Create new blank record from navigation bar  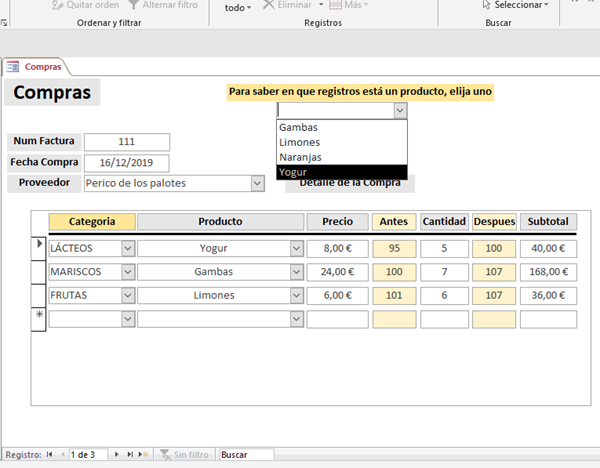click(144, 455)
